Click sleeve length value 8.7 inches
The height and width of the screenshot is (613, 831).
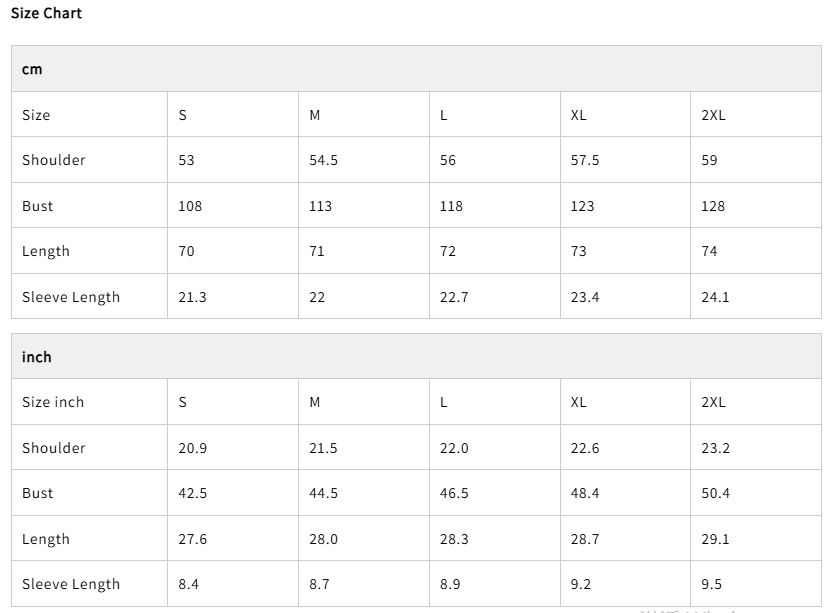[x=319, y=584]
